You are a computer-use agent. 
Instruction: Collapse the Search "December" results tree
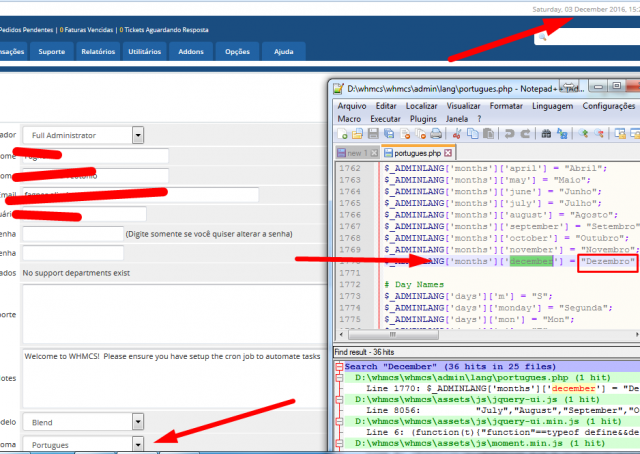[x=339, y=367]
